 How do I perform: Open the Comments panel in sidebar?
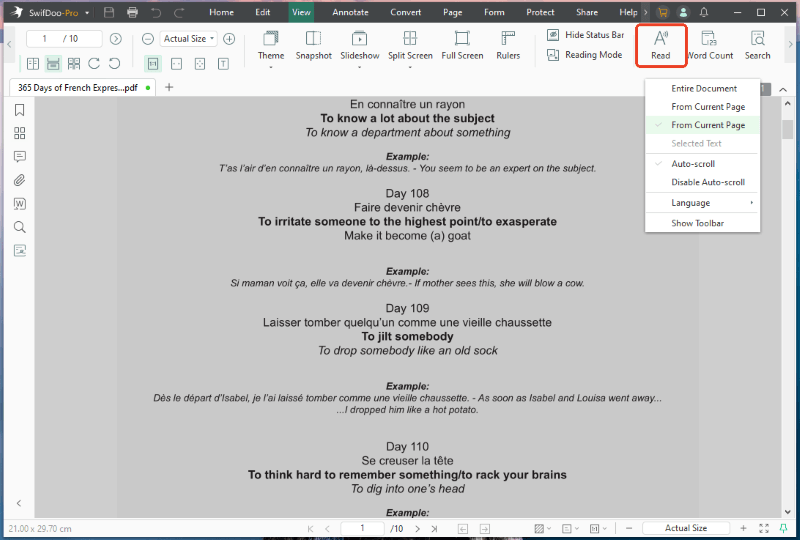click(x=19, y=156)
